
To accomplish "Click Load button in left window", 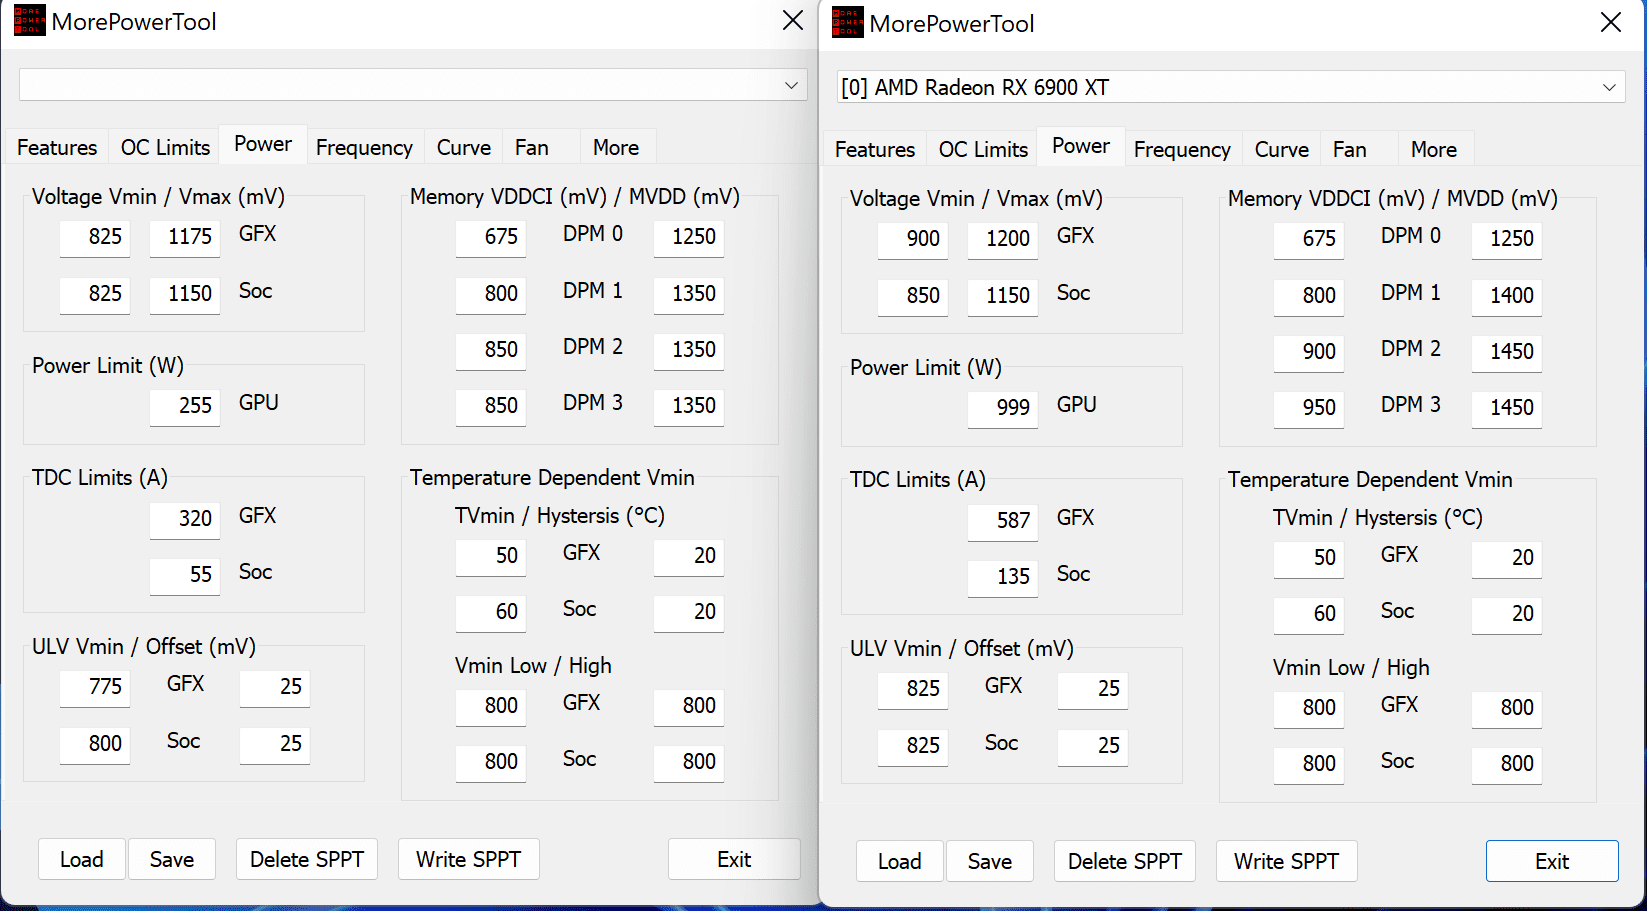I will tap(82, 859).
